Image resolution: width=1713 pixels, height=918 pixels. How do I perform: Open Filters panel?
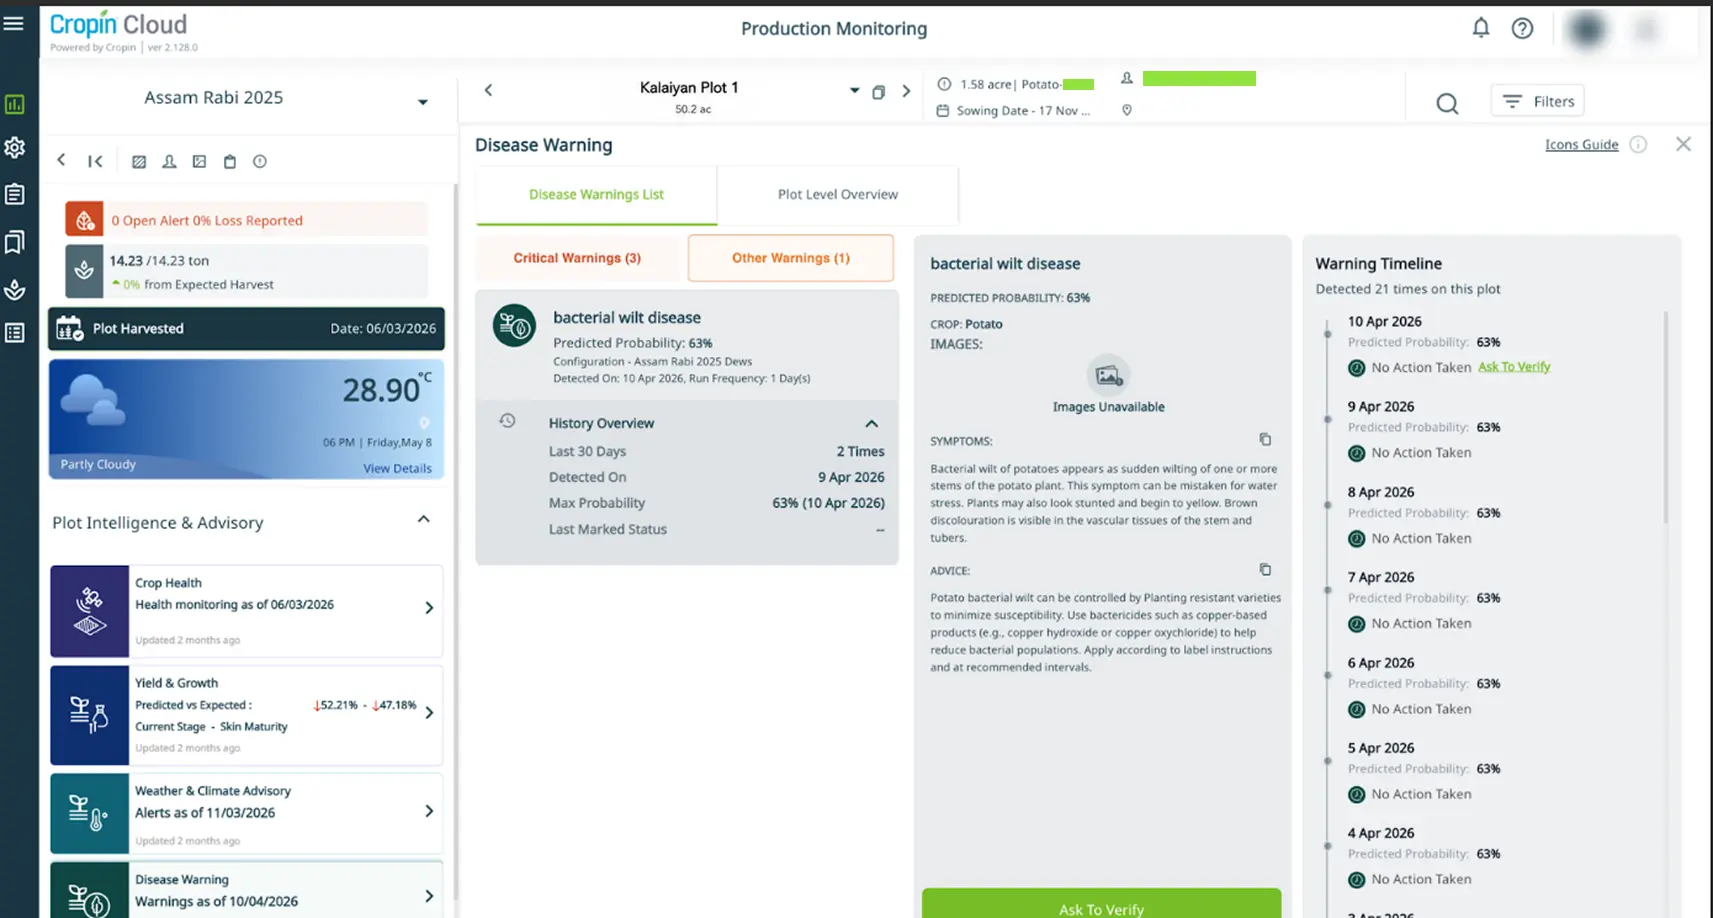pos(1538,101)
